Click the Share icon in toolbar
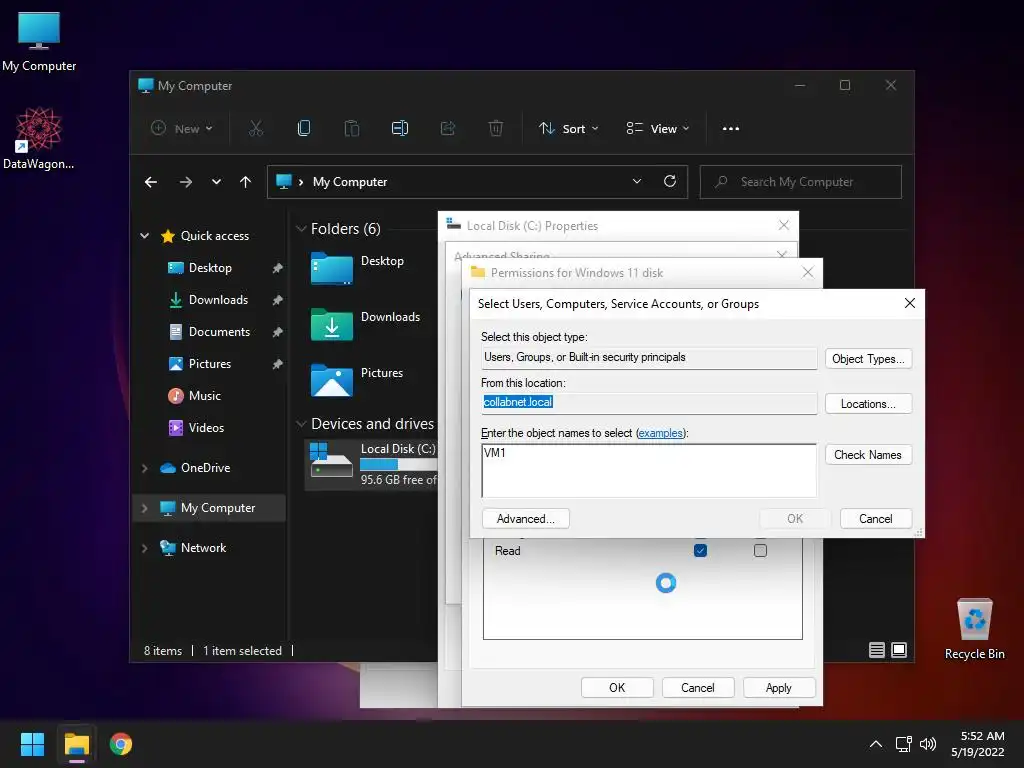 tap(448, 129)
